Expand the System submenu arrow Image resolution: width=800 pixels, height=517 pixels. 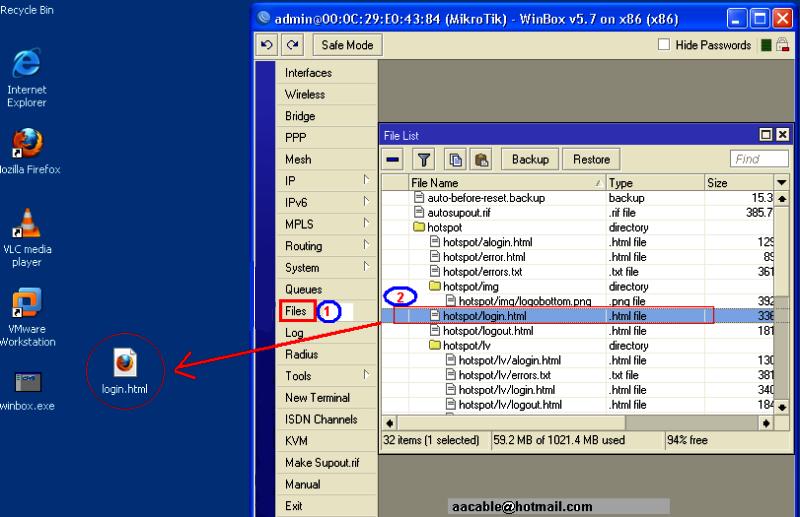[366, 266]
